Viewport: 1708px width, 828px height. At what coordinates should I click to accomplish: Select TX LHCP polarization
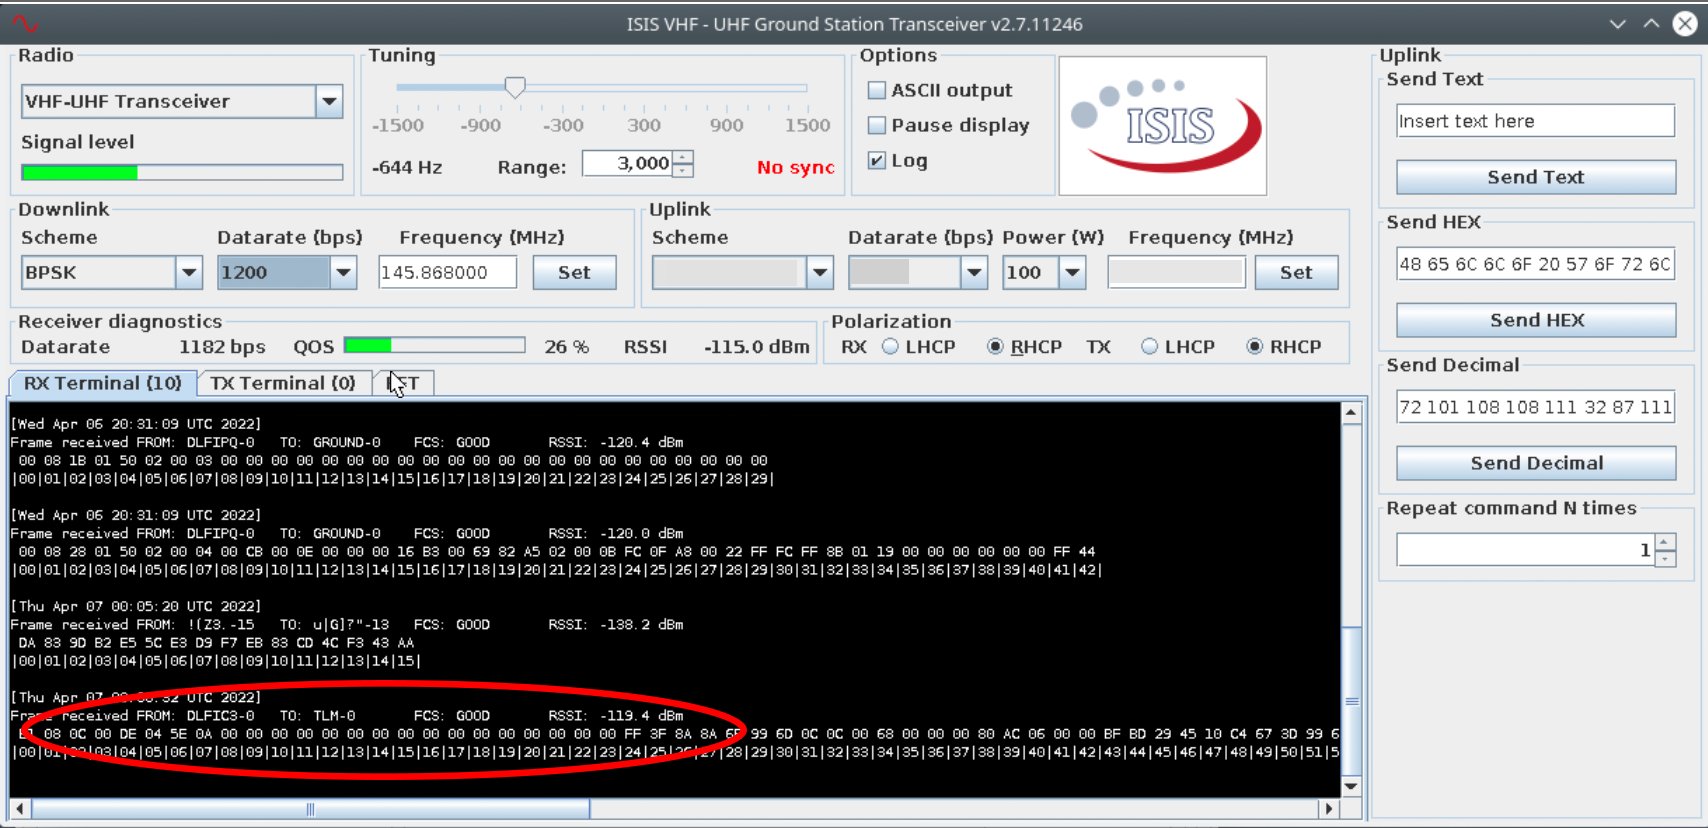click(1149, 346)
